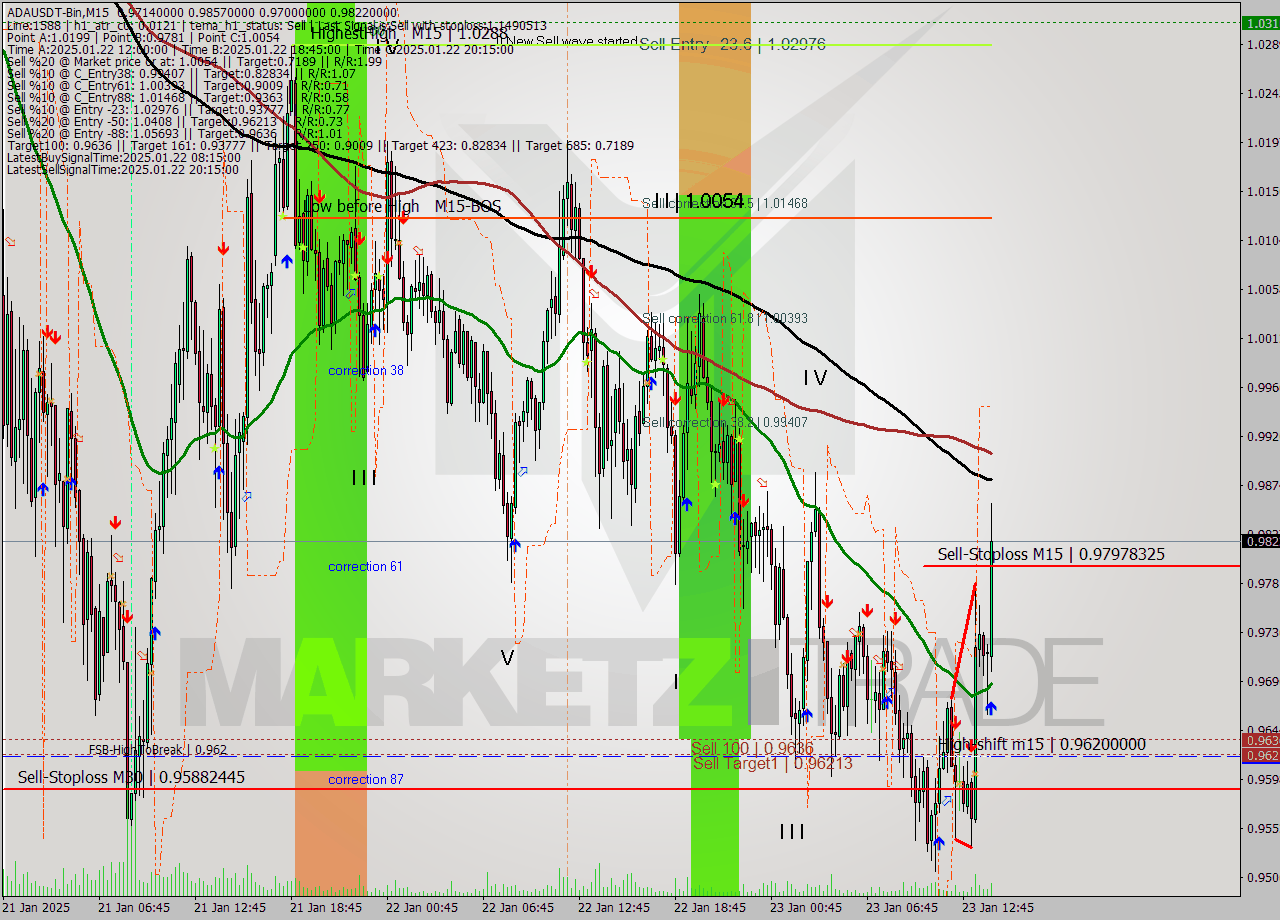Select the FSB-HighToBreak | 0.962 label

click(x=157, y=749)
